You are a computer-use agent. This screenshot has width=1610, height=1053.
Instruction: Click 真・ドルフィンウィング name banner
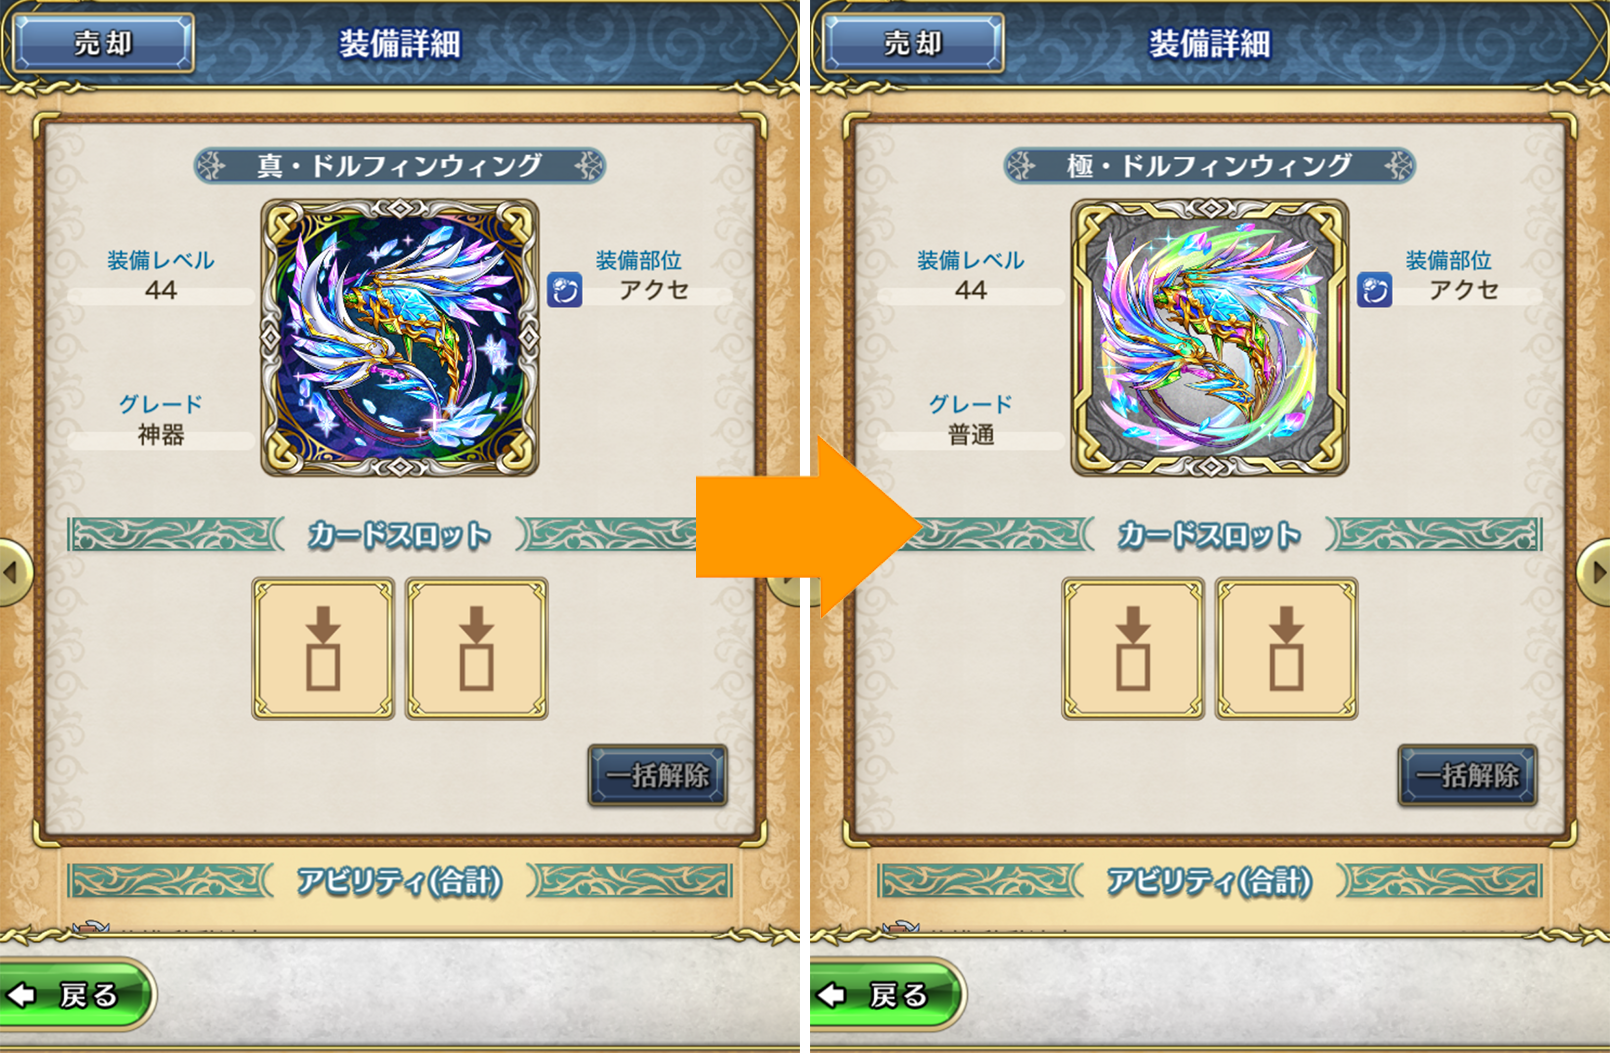400,165
